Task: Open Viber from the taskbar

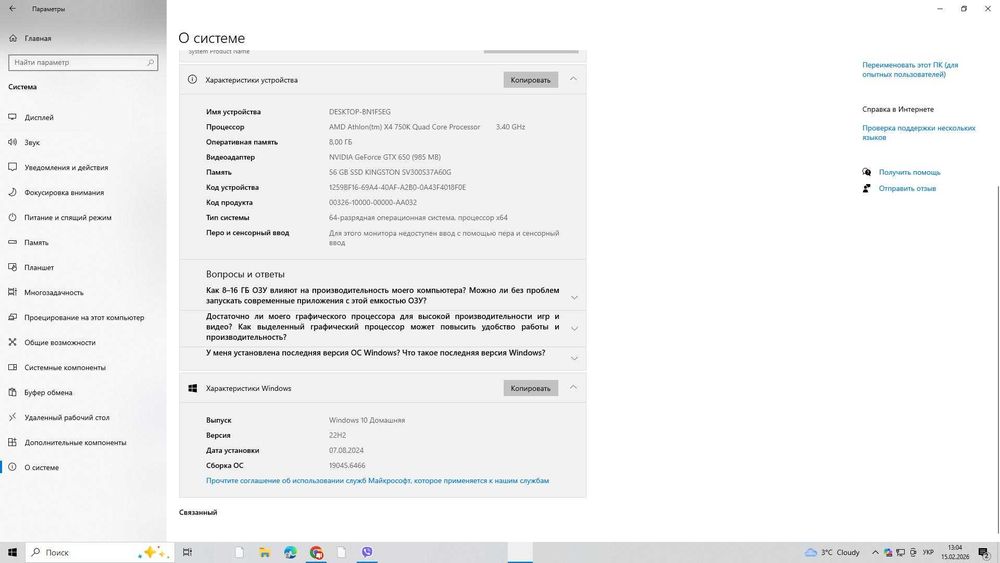Action: (367, 552)
